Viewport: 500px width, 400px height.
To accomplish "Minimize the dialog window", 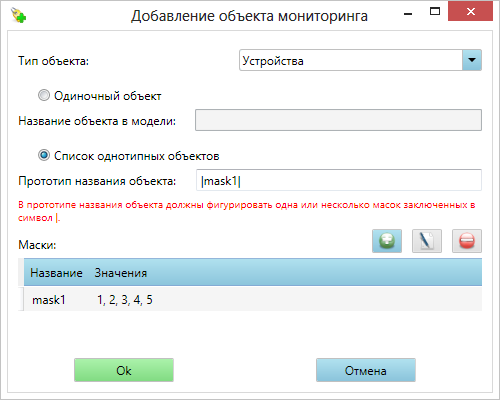I will pos(408,13).
